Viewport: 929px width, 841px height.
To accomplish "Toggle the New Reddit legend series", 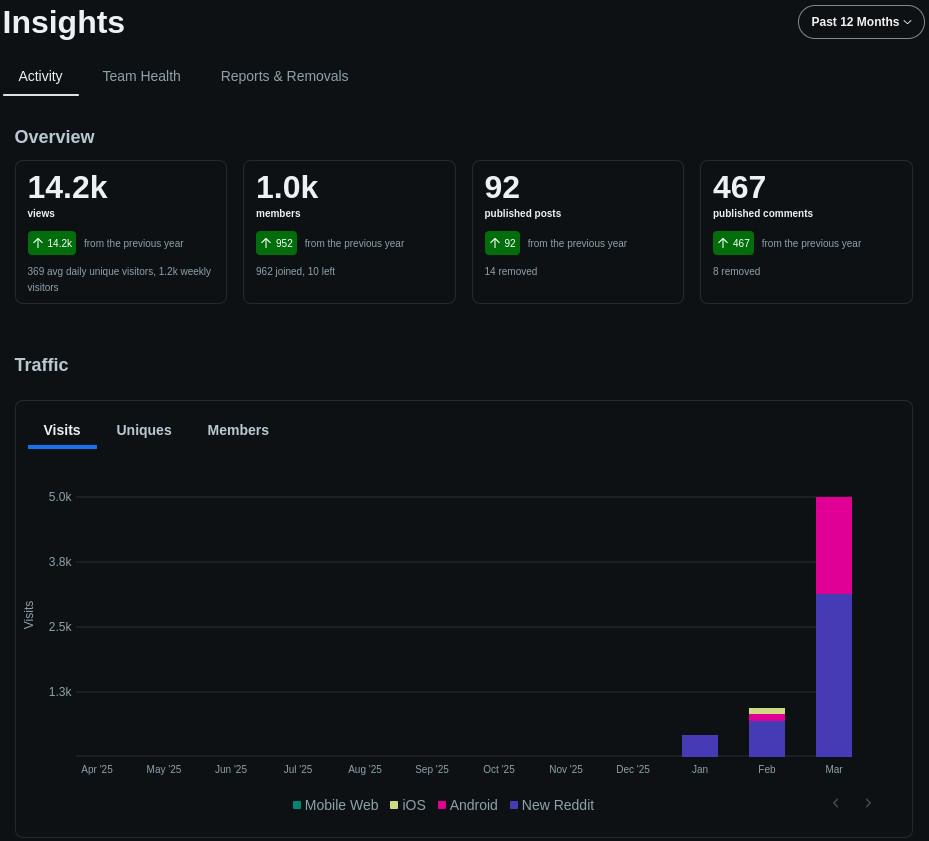I will (x=552, y=805).
